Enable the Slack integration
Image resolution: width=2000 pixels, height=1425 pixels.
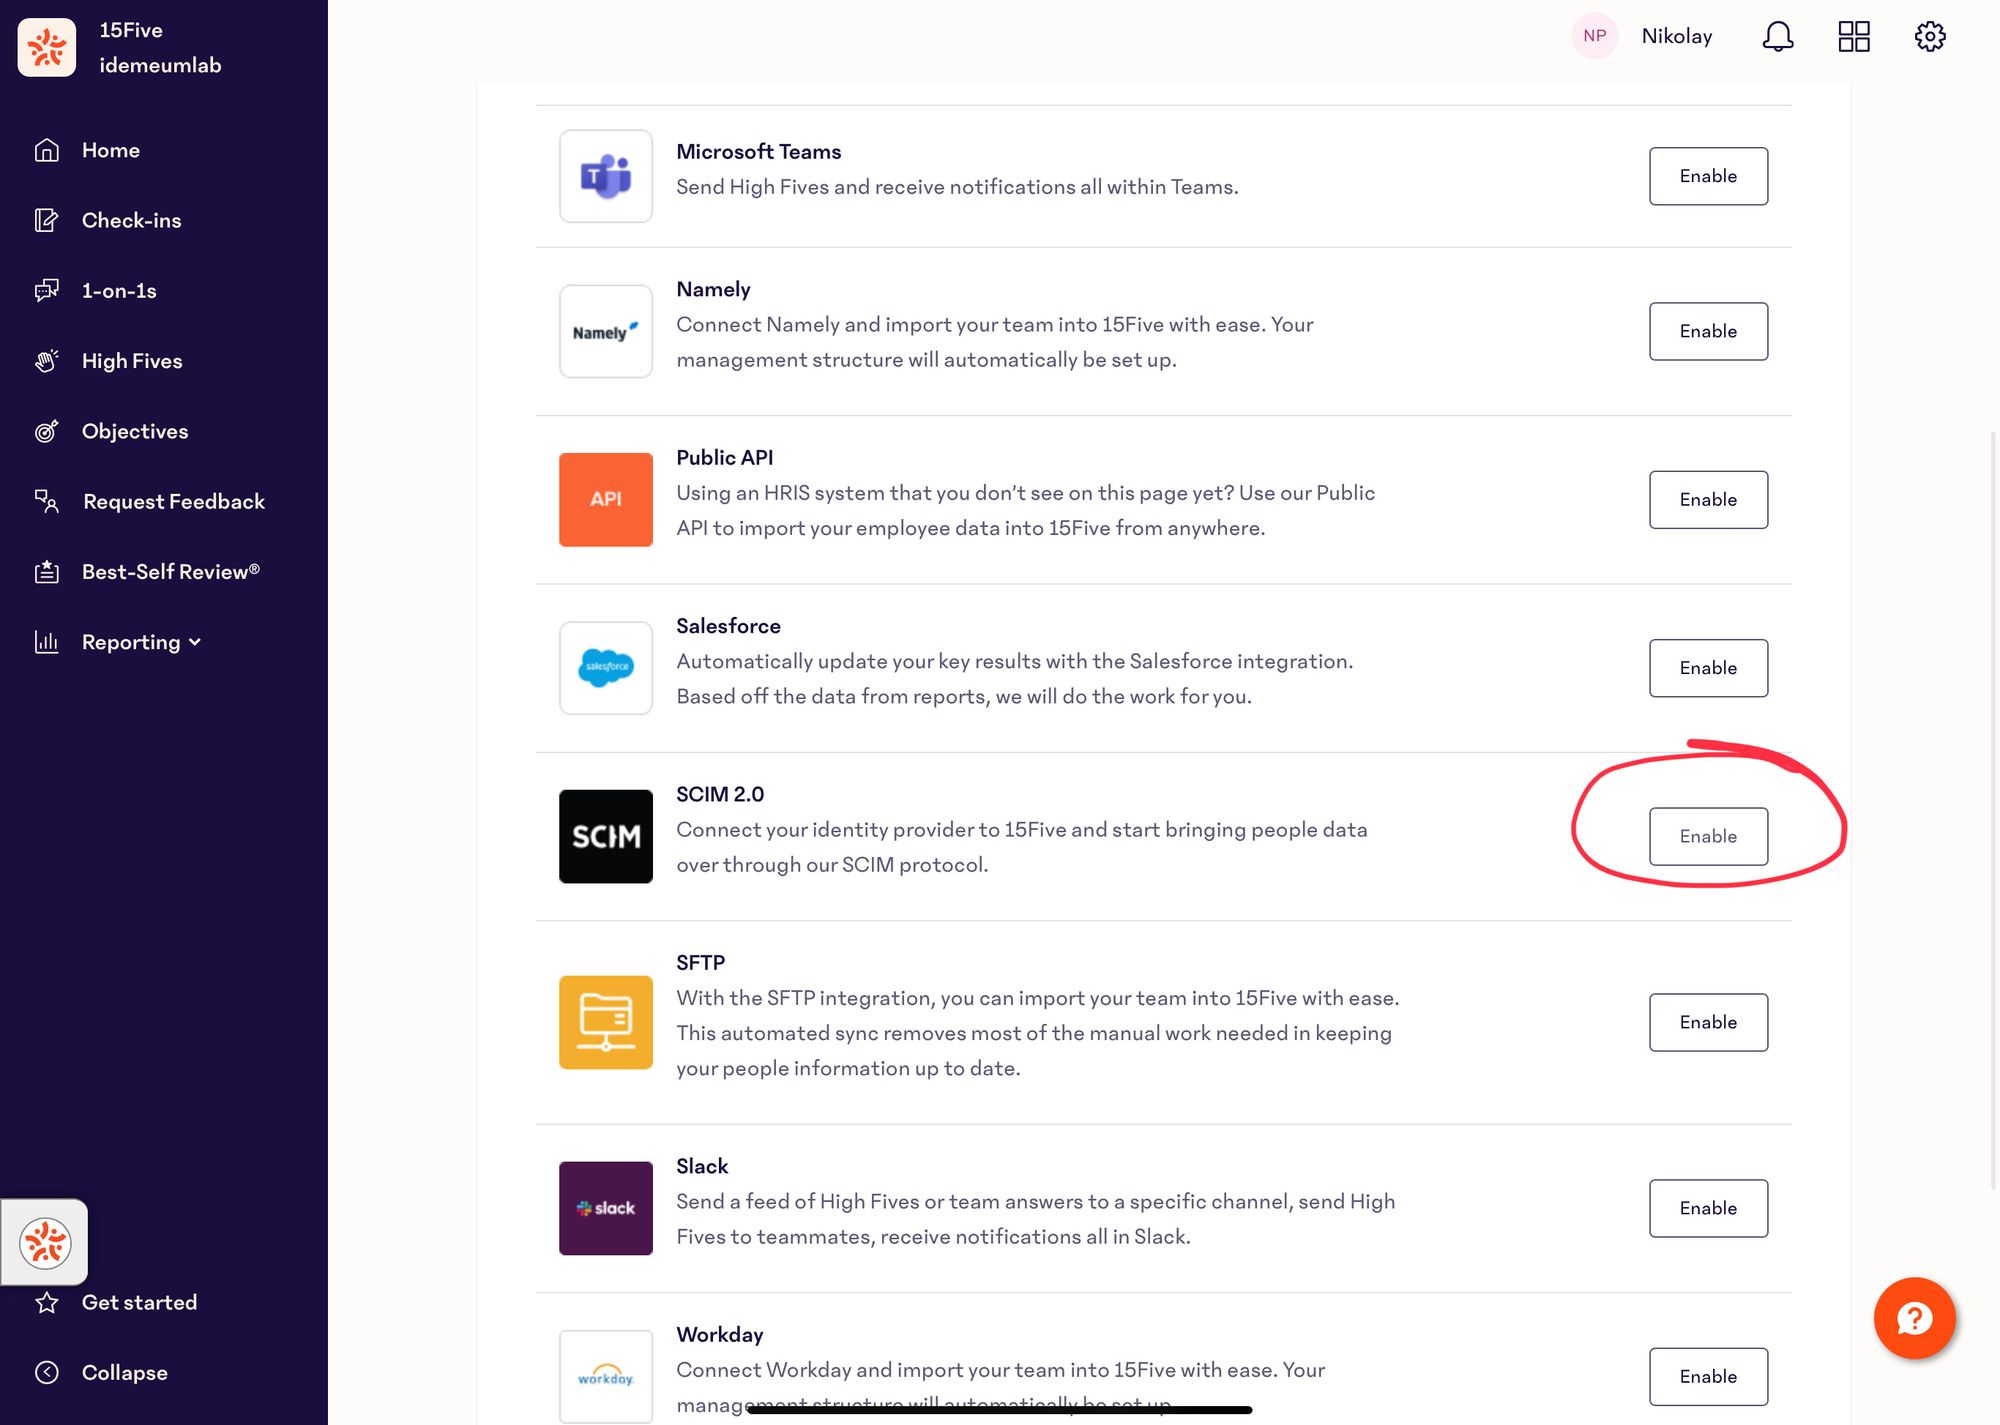(x=1708, y=1208)
